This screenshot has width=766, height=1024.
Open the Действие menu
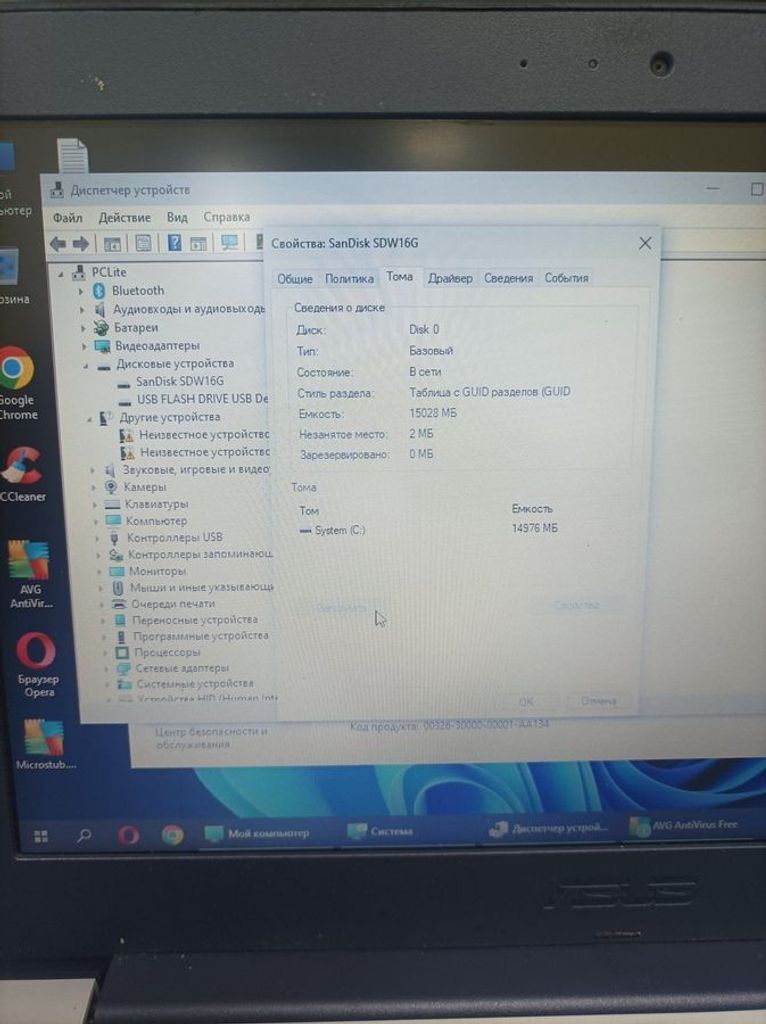[x=124, y=217]
